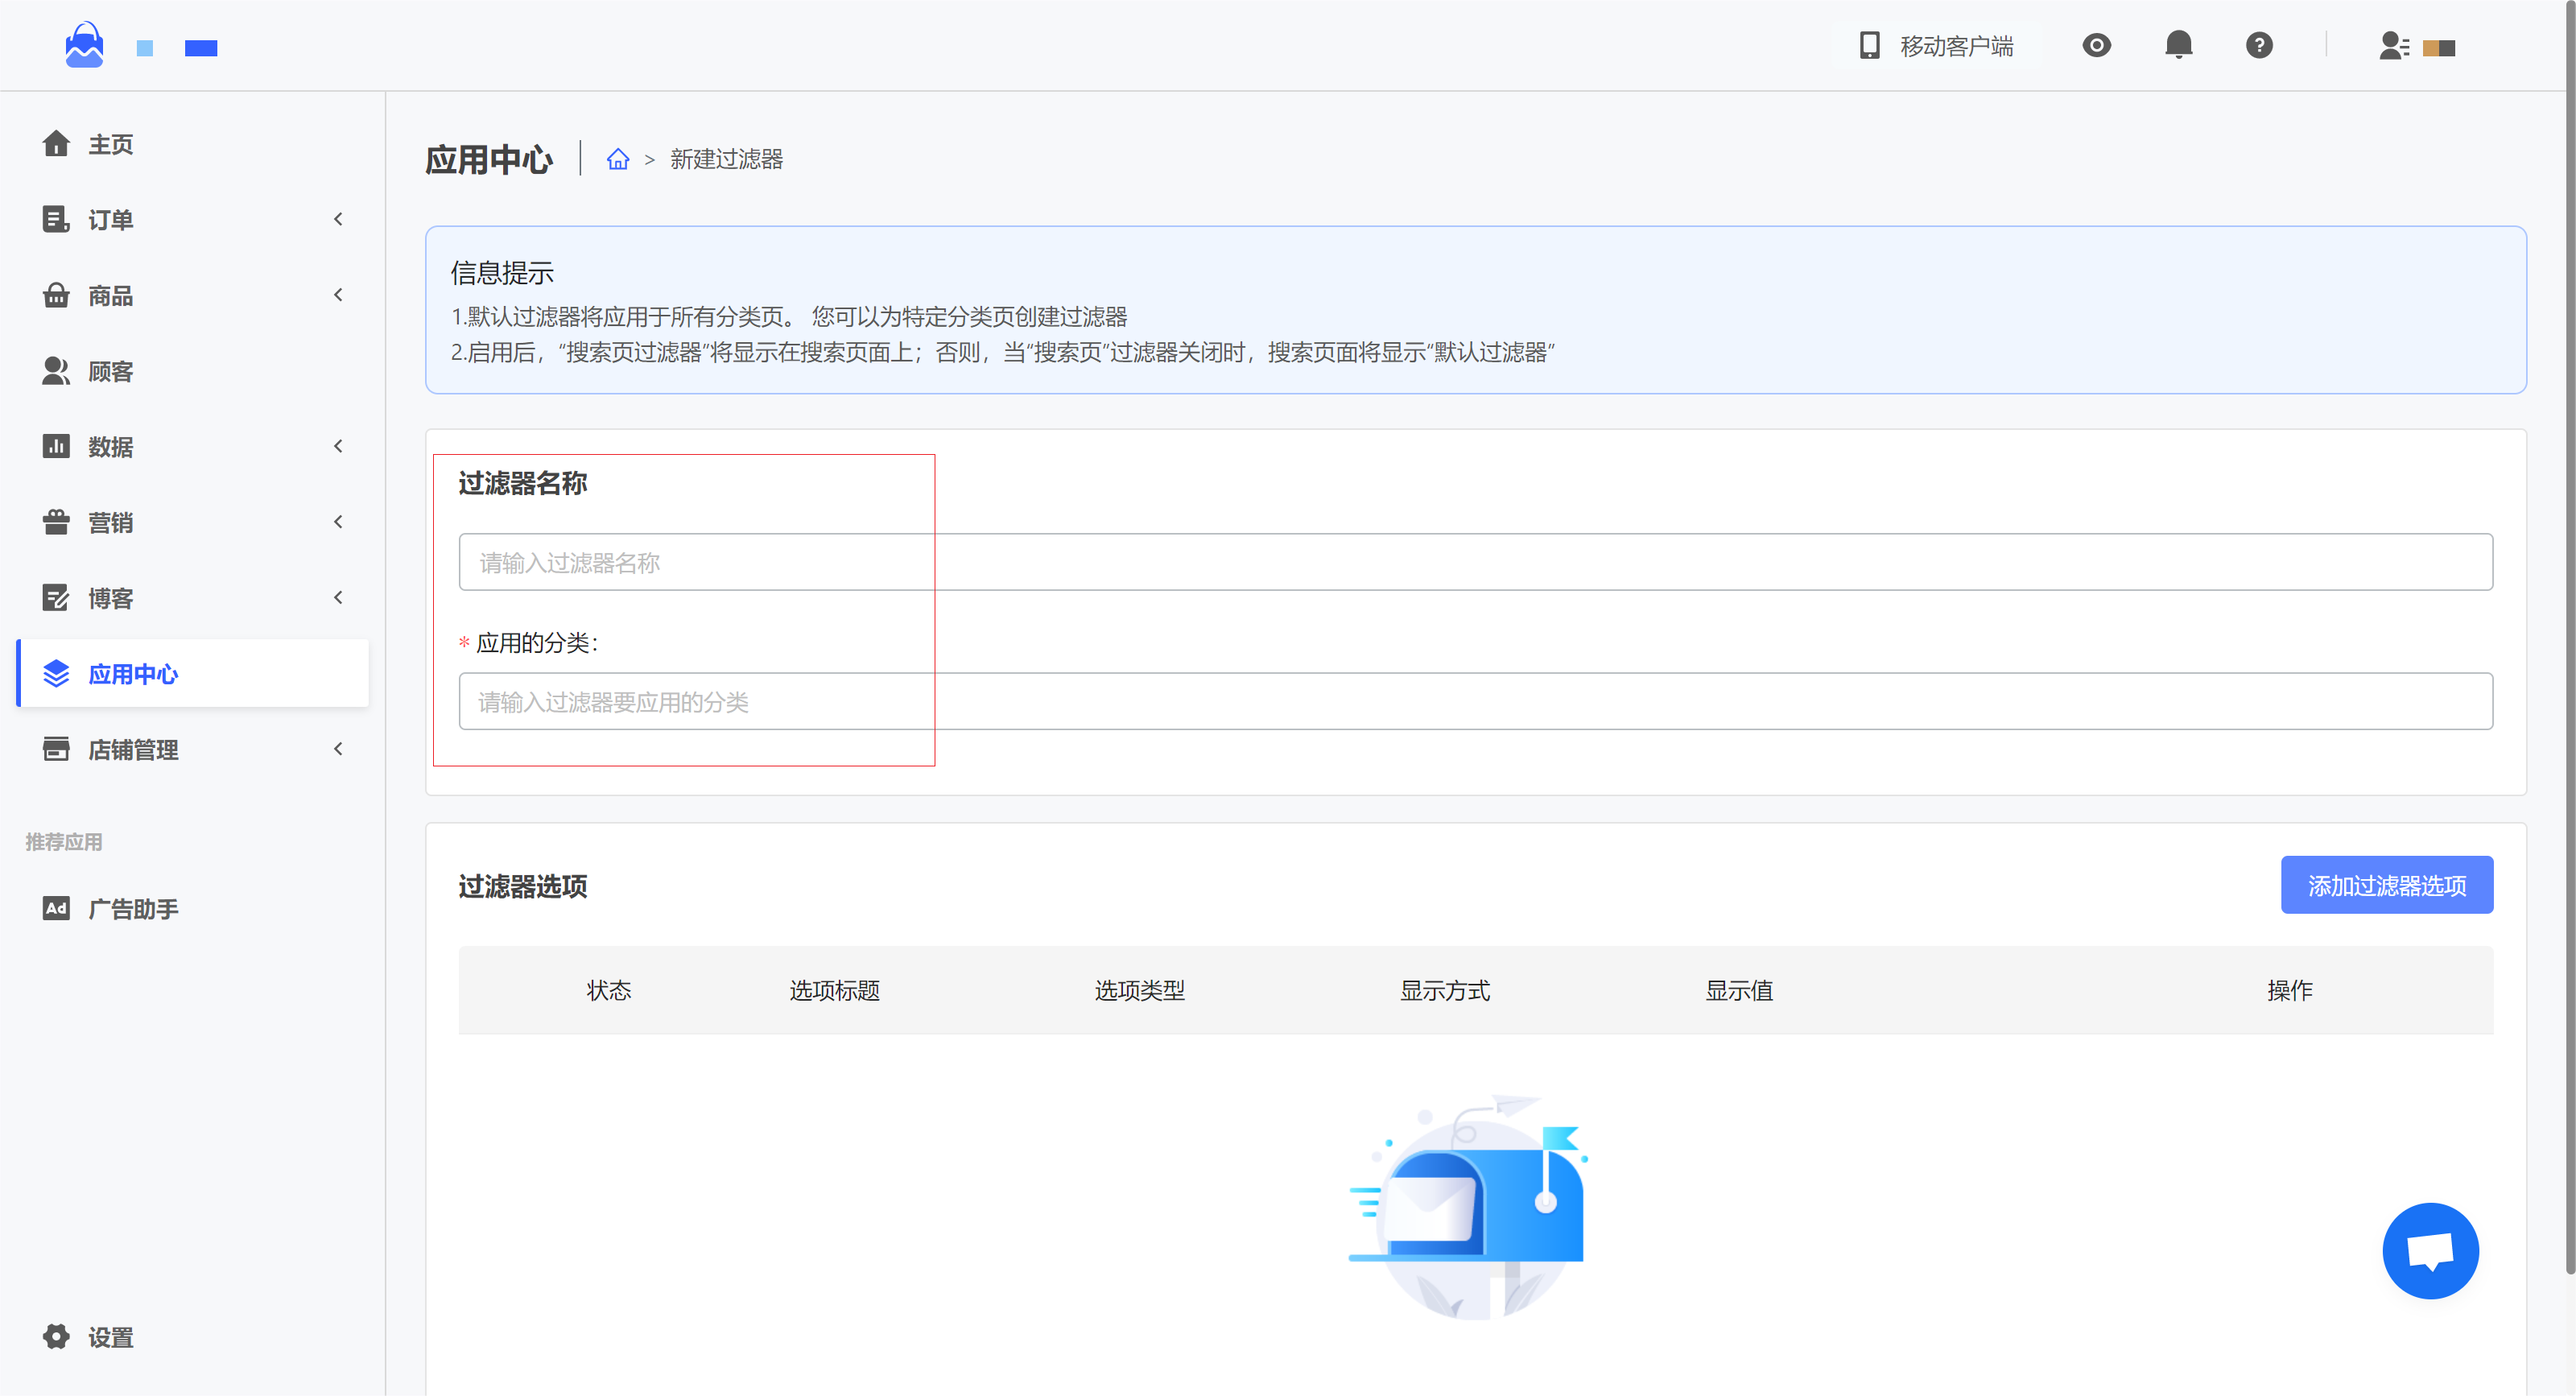Click the breadcrumb home icon
The width and height of the screenshot is (2576, 1396).
click(618, 159)
